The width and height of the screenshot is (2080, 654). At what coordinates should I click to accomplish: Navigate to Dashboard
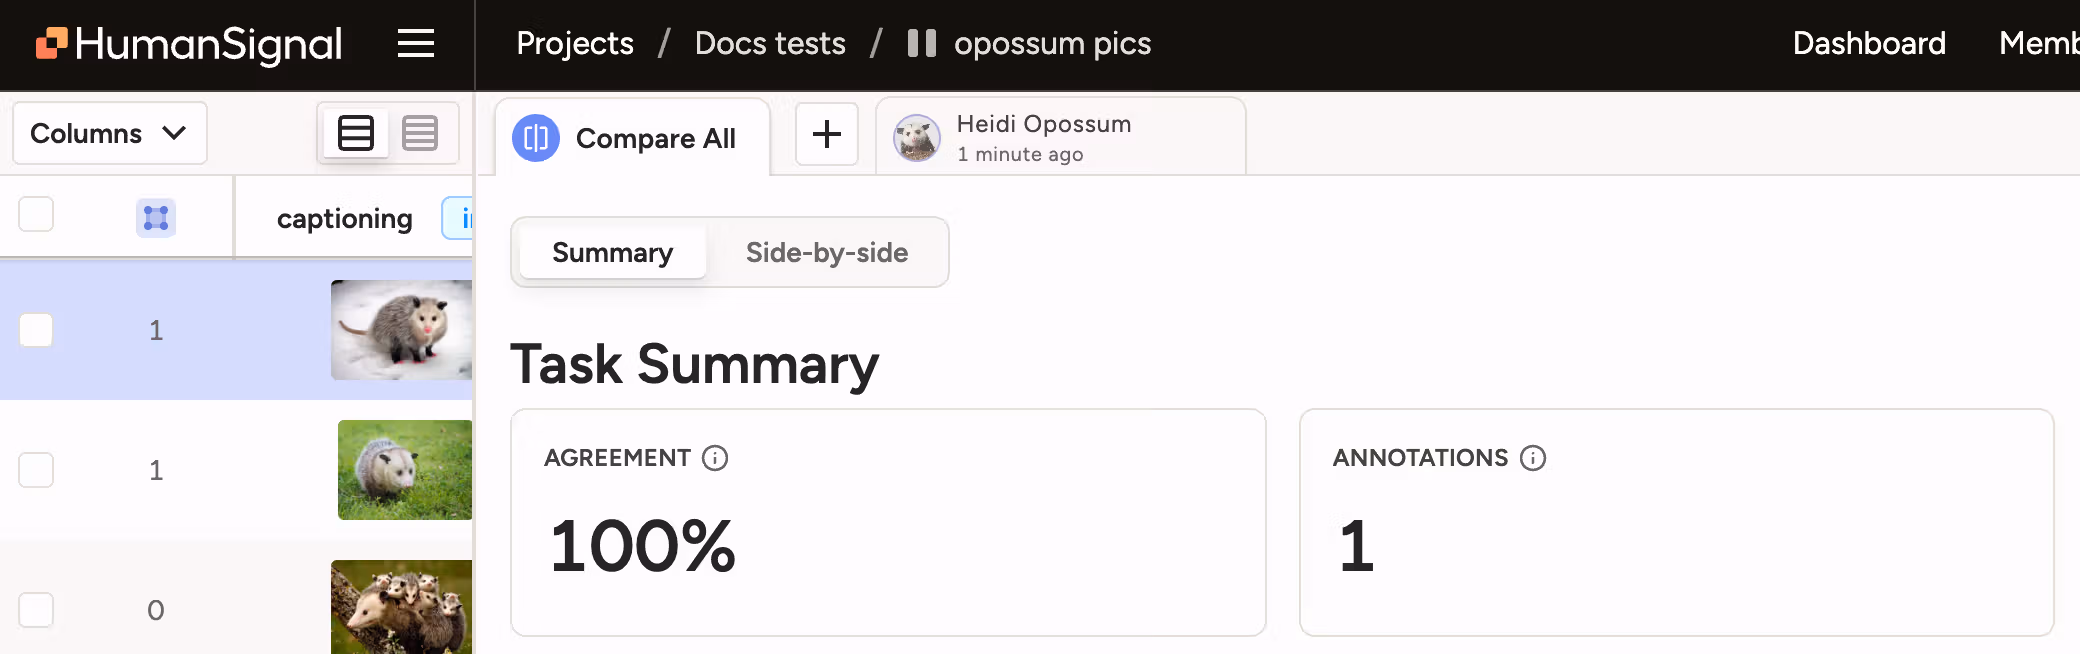[1869, 43]
